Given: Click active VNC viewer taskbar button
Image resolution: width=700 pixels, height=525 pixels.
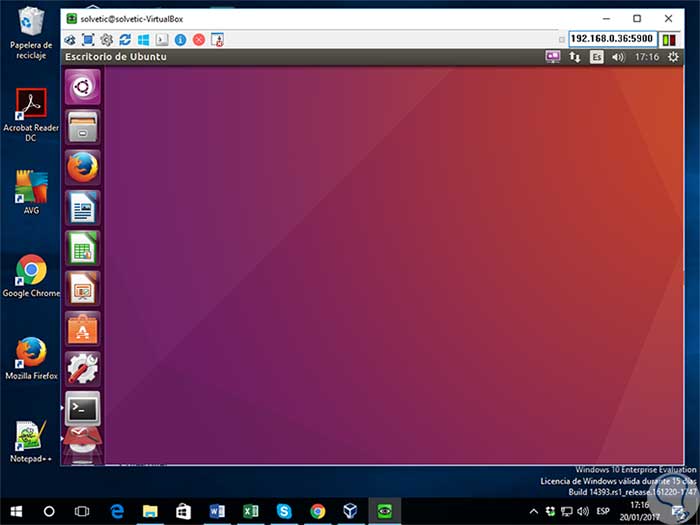Looking at the screenshot, I should tap(384, 511).
